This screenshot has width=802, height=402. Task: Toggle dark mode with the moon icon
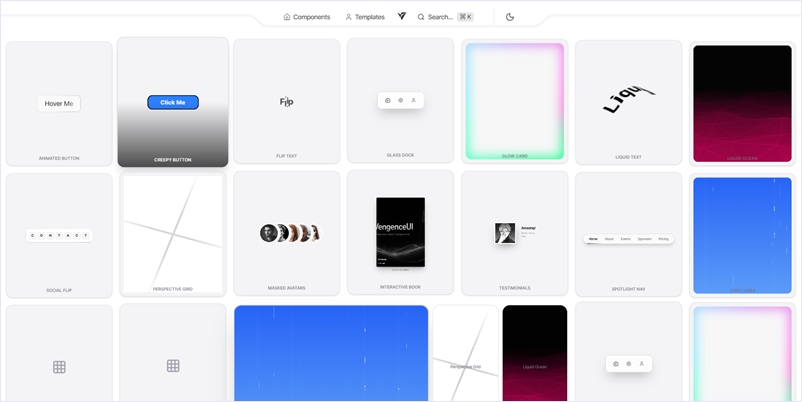pyautogui.click(x=510, y=17)
